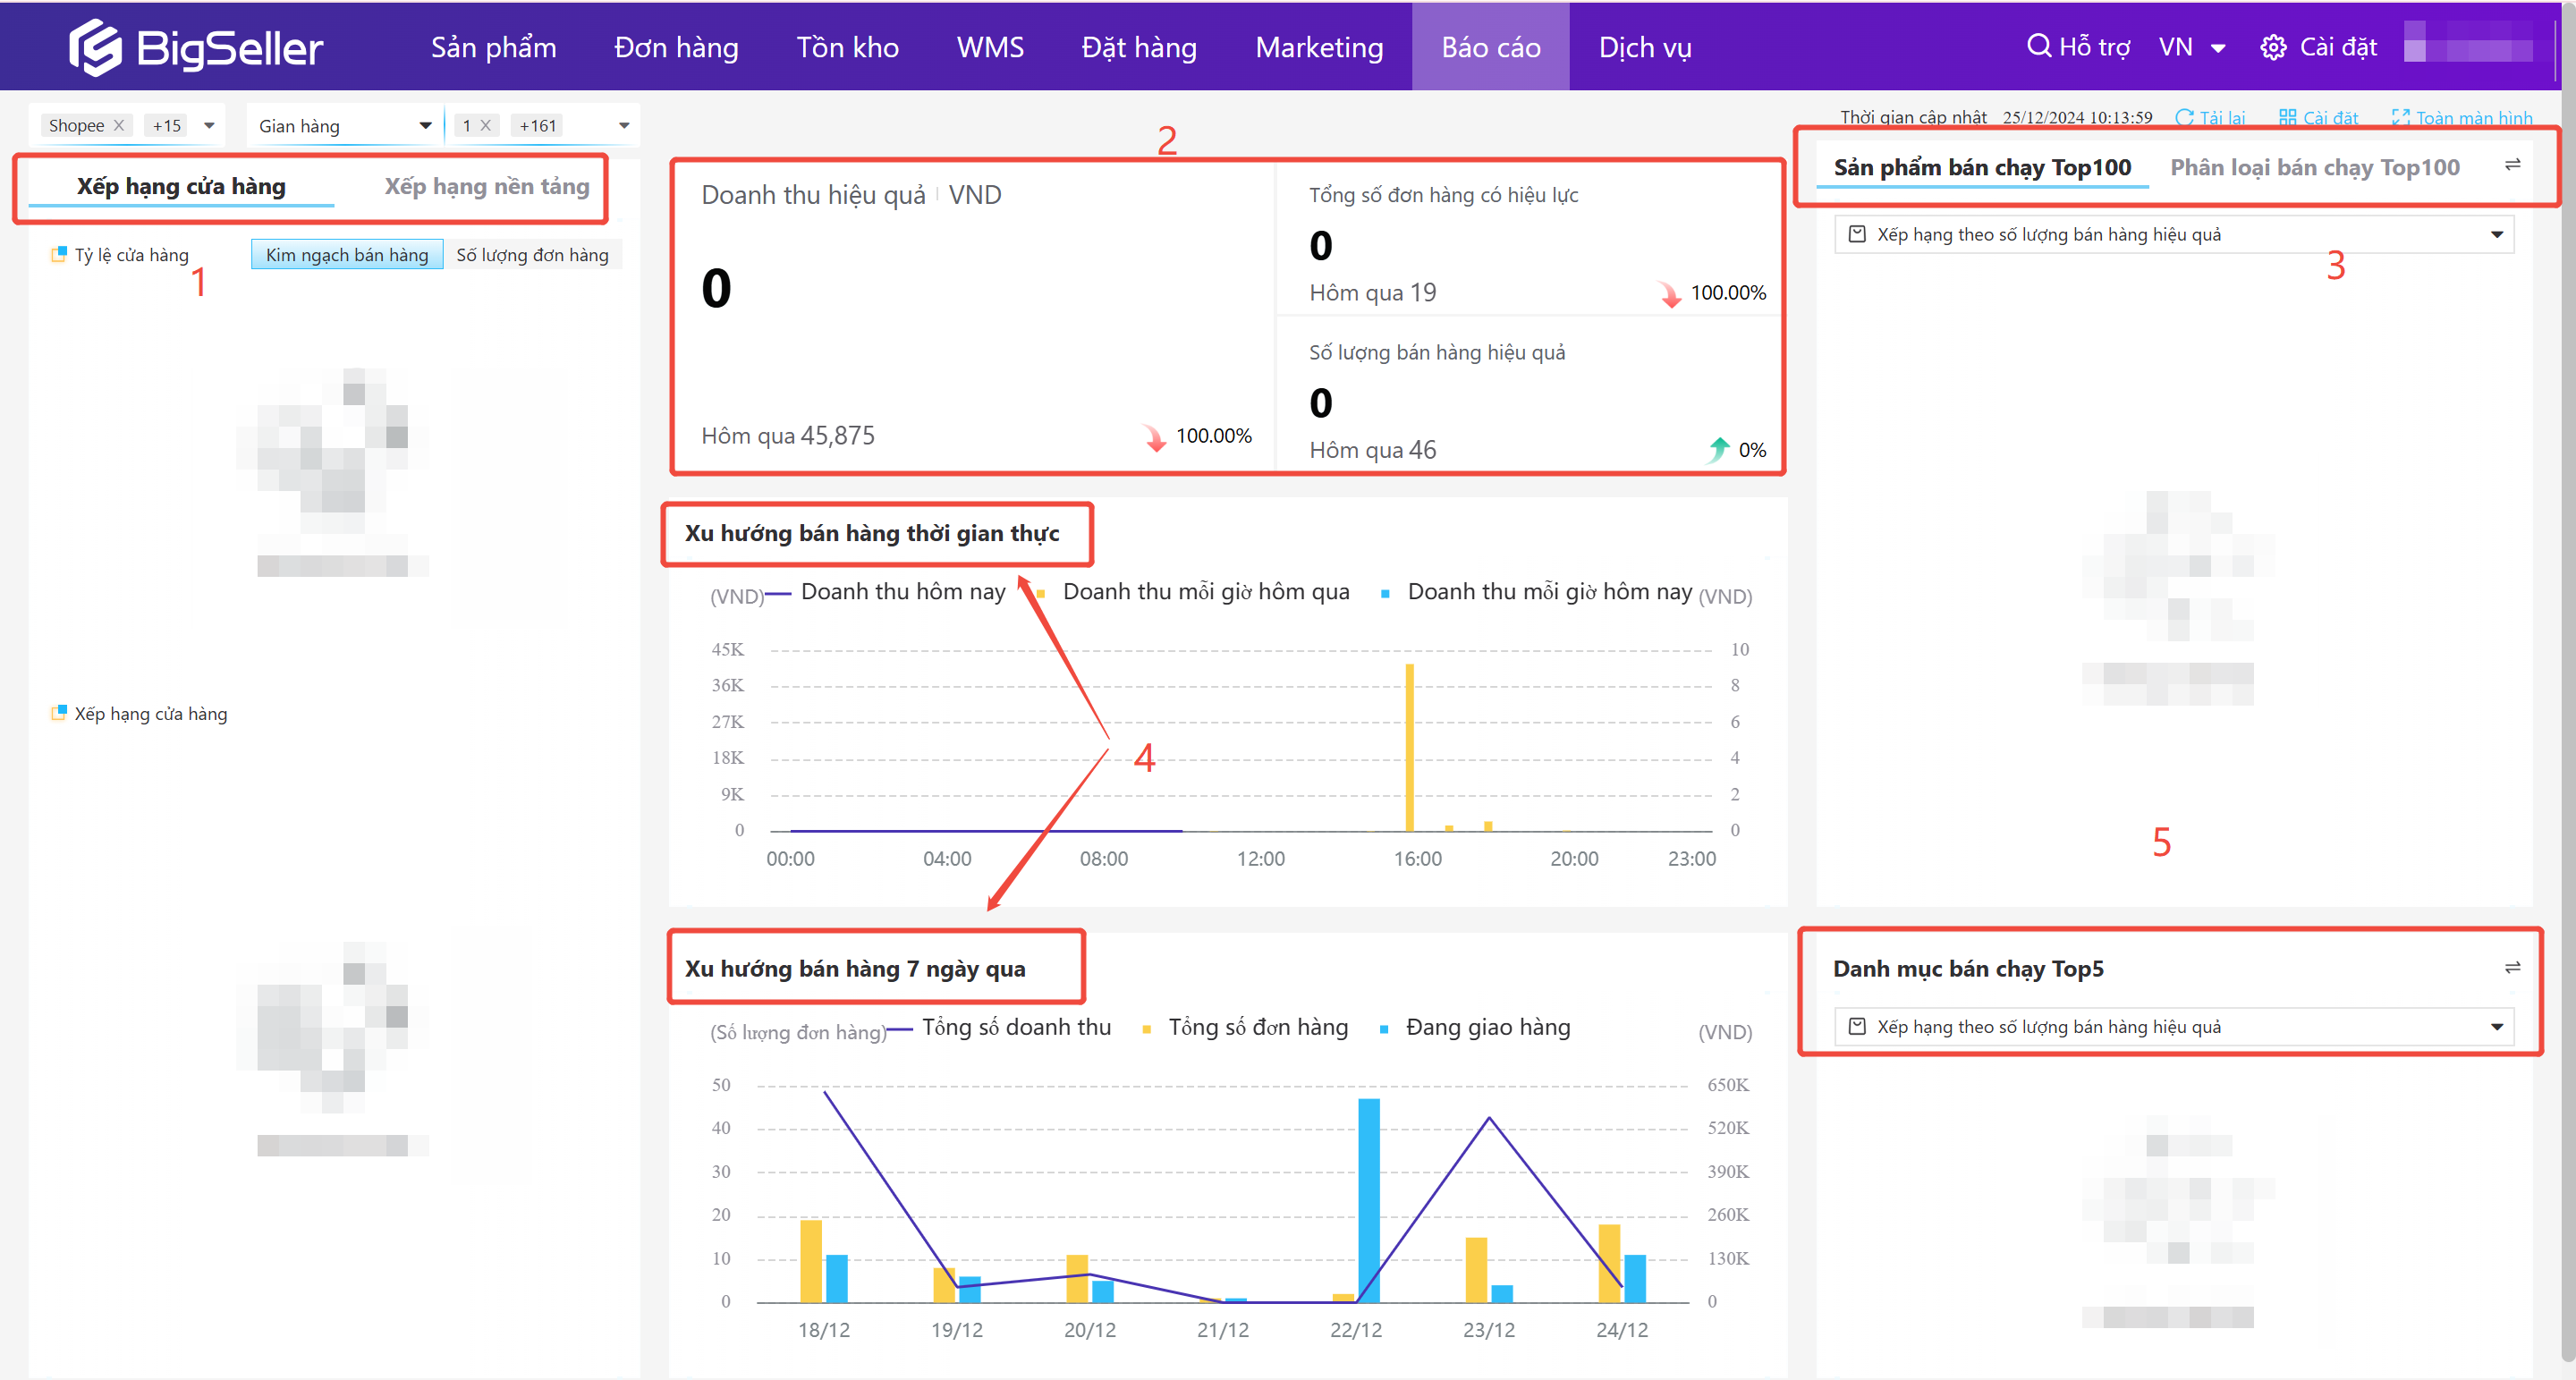This screenshot has width=2576, height=1380.
Task: Open Phân loại bán chạy Top100 tab
Action: 2314,167
